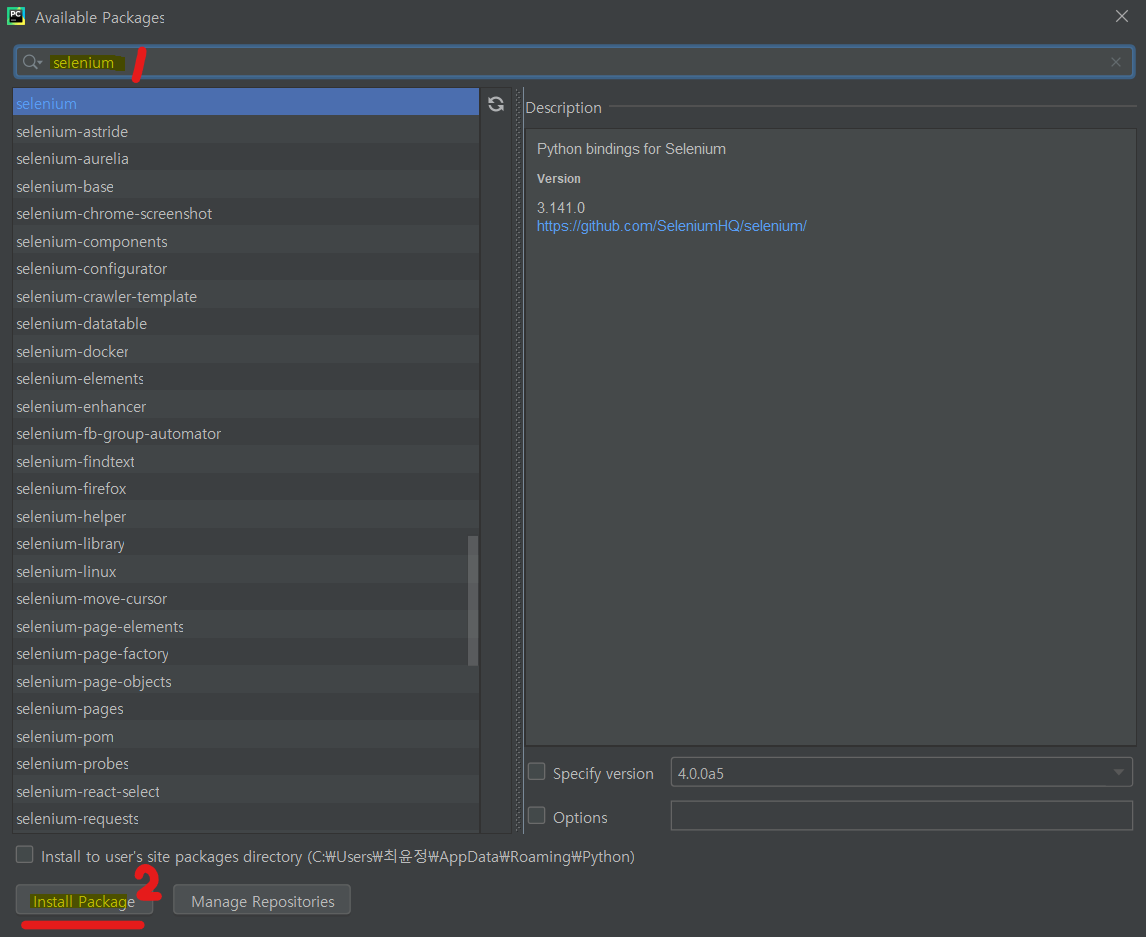Click the Install Package button

coord(84,900)
